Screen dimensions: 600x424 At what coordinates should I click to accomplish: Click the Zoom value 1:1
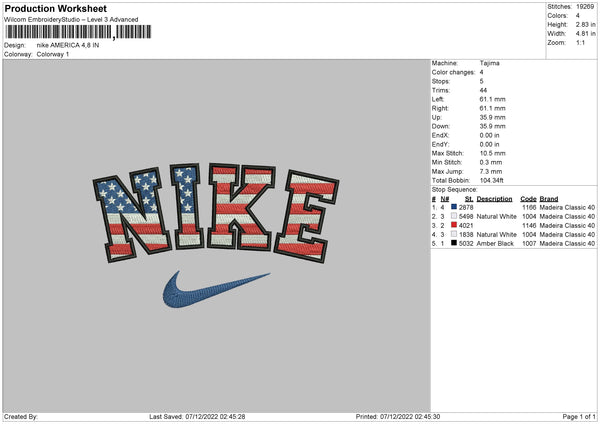580,43
